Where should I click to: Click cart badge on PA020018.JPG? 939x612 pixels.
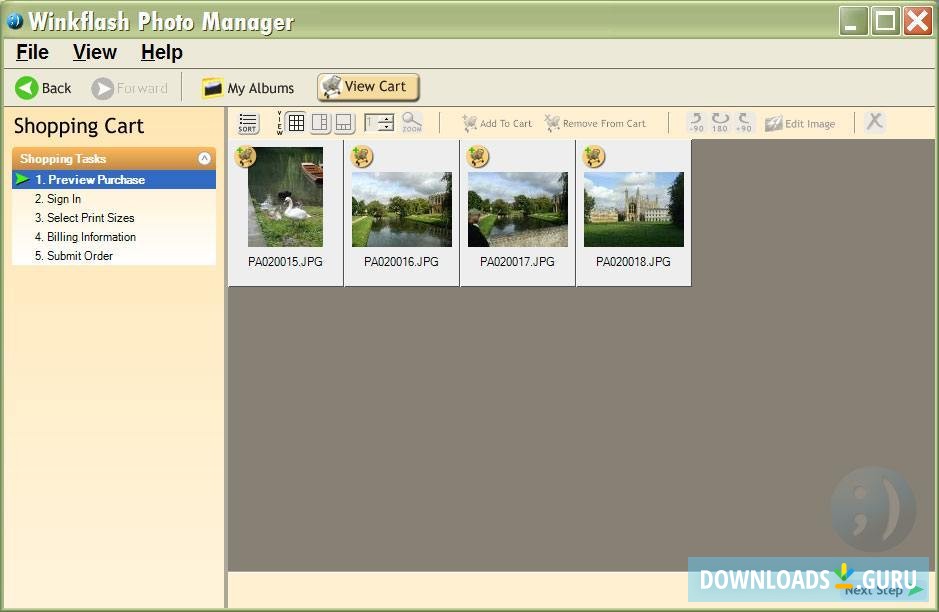[x=594, y=156]
